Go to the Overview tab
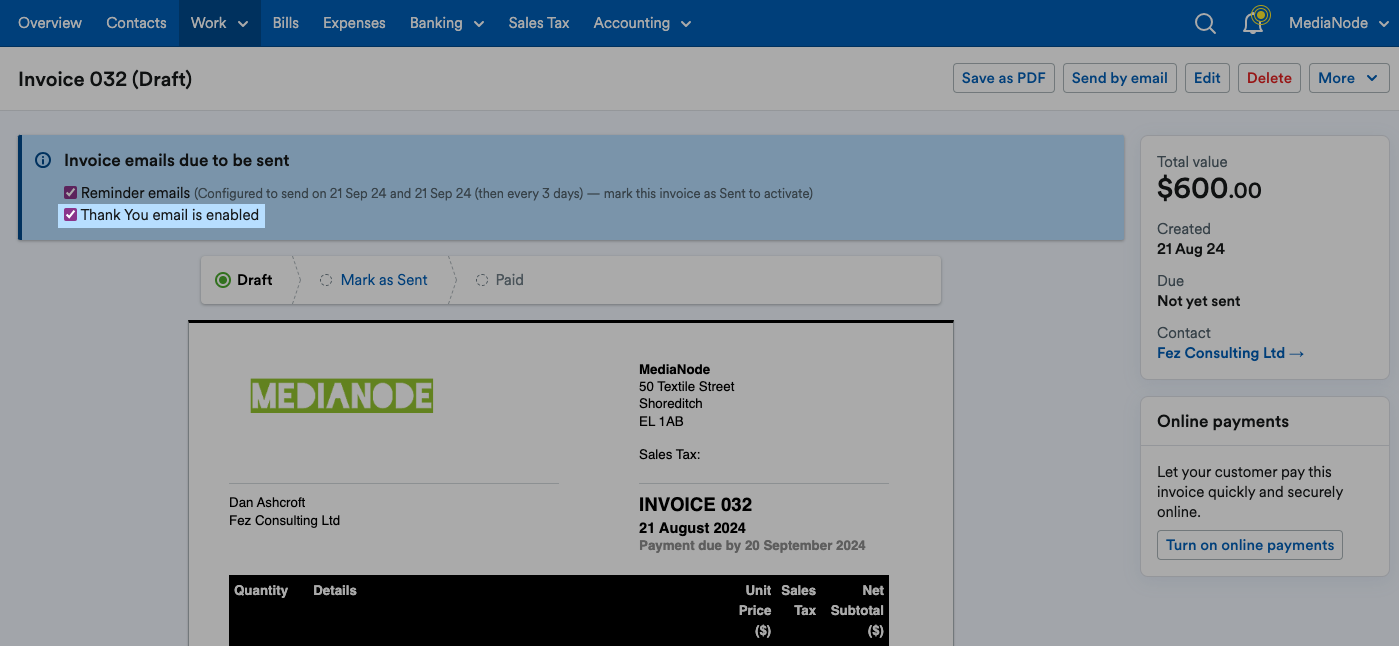Screen dimensions: 1399x646 50,23
